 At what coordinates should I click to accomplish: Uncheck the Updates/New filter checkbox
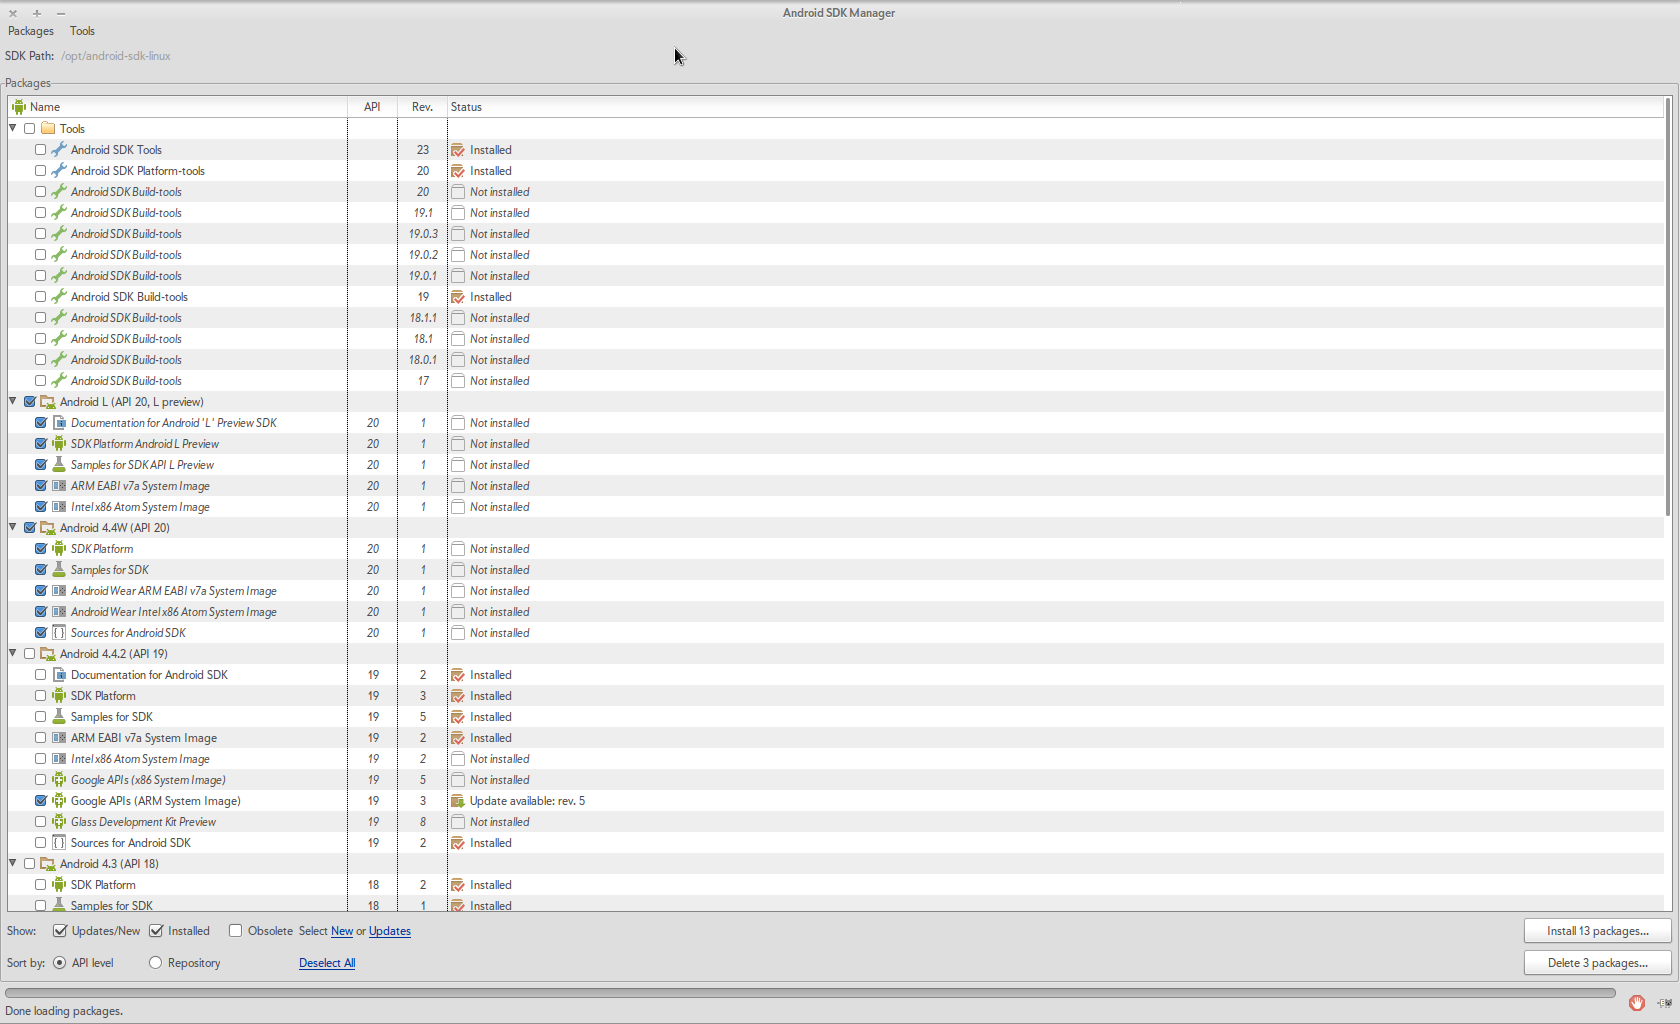click(60, 931)
